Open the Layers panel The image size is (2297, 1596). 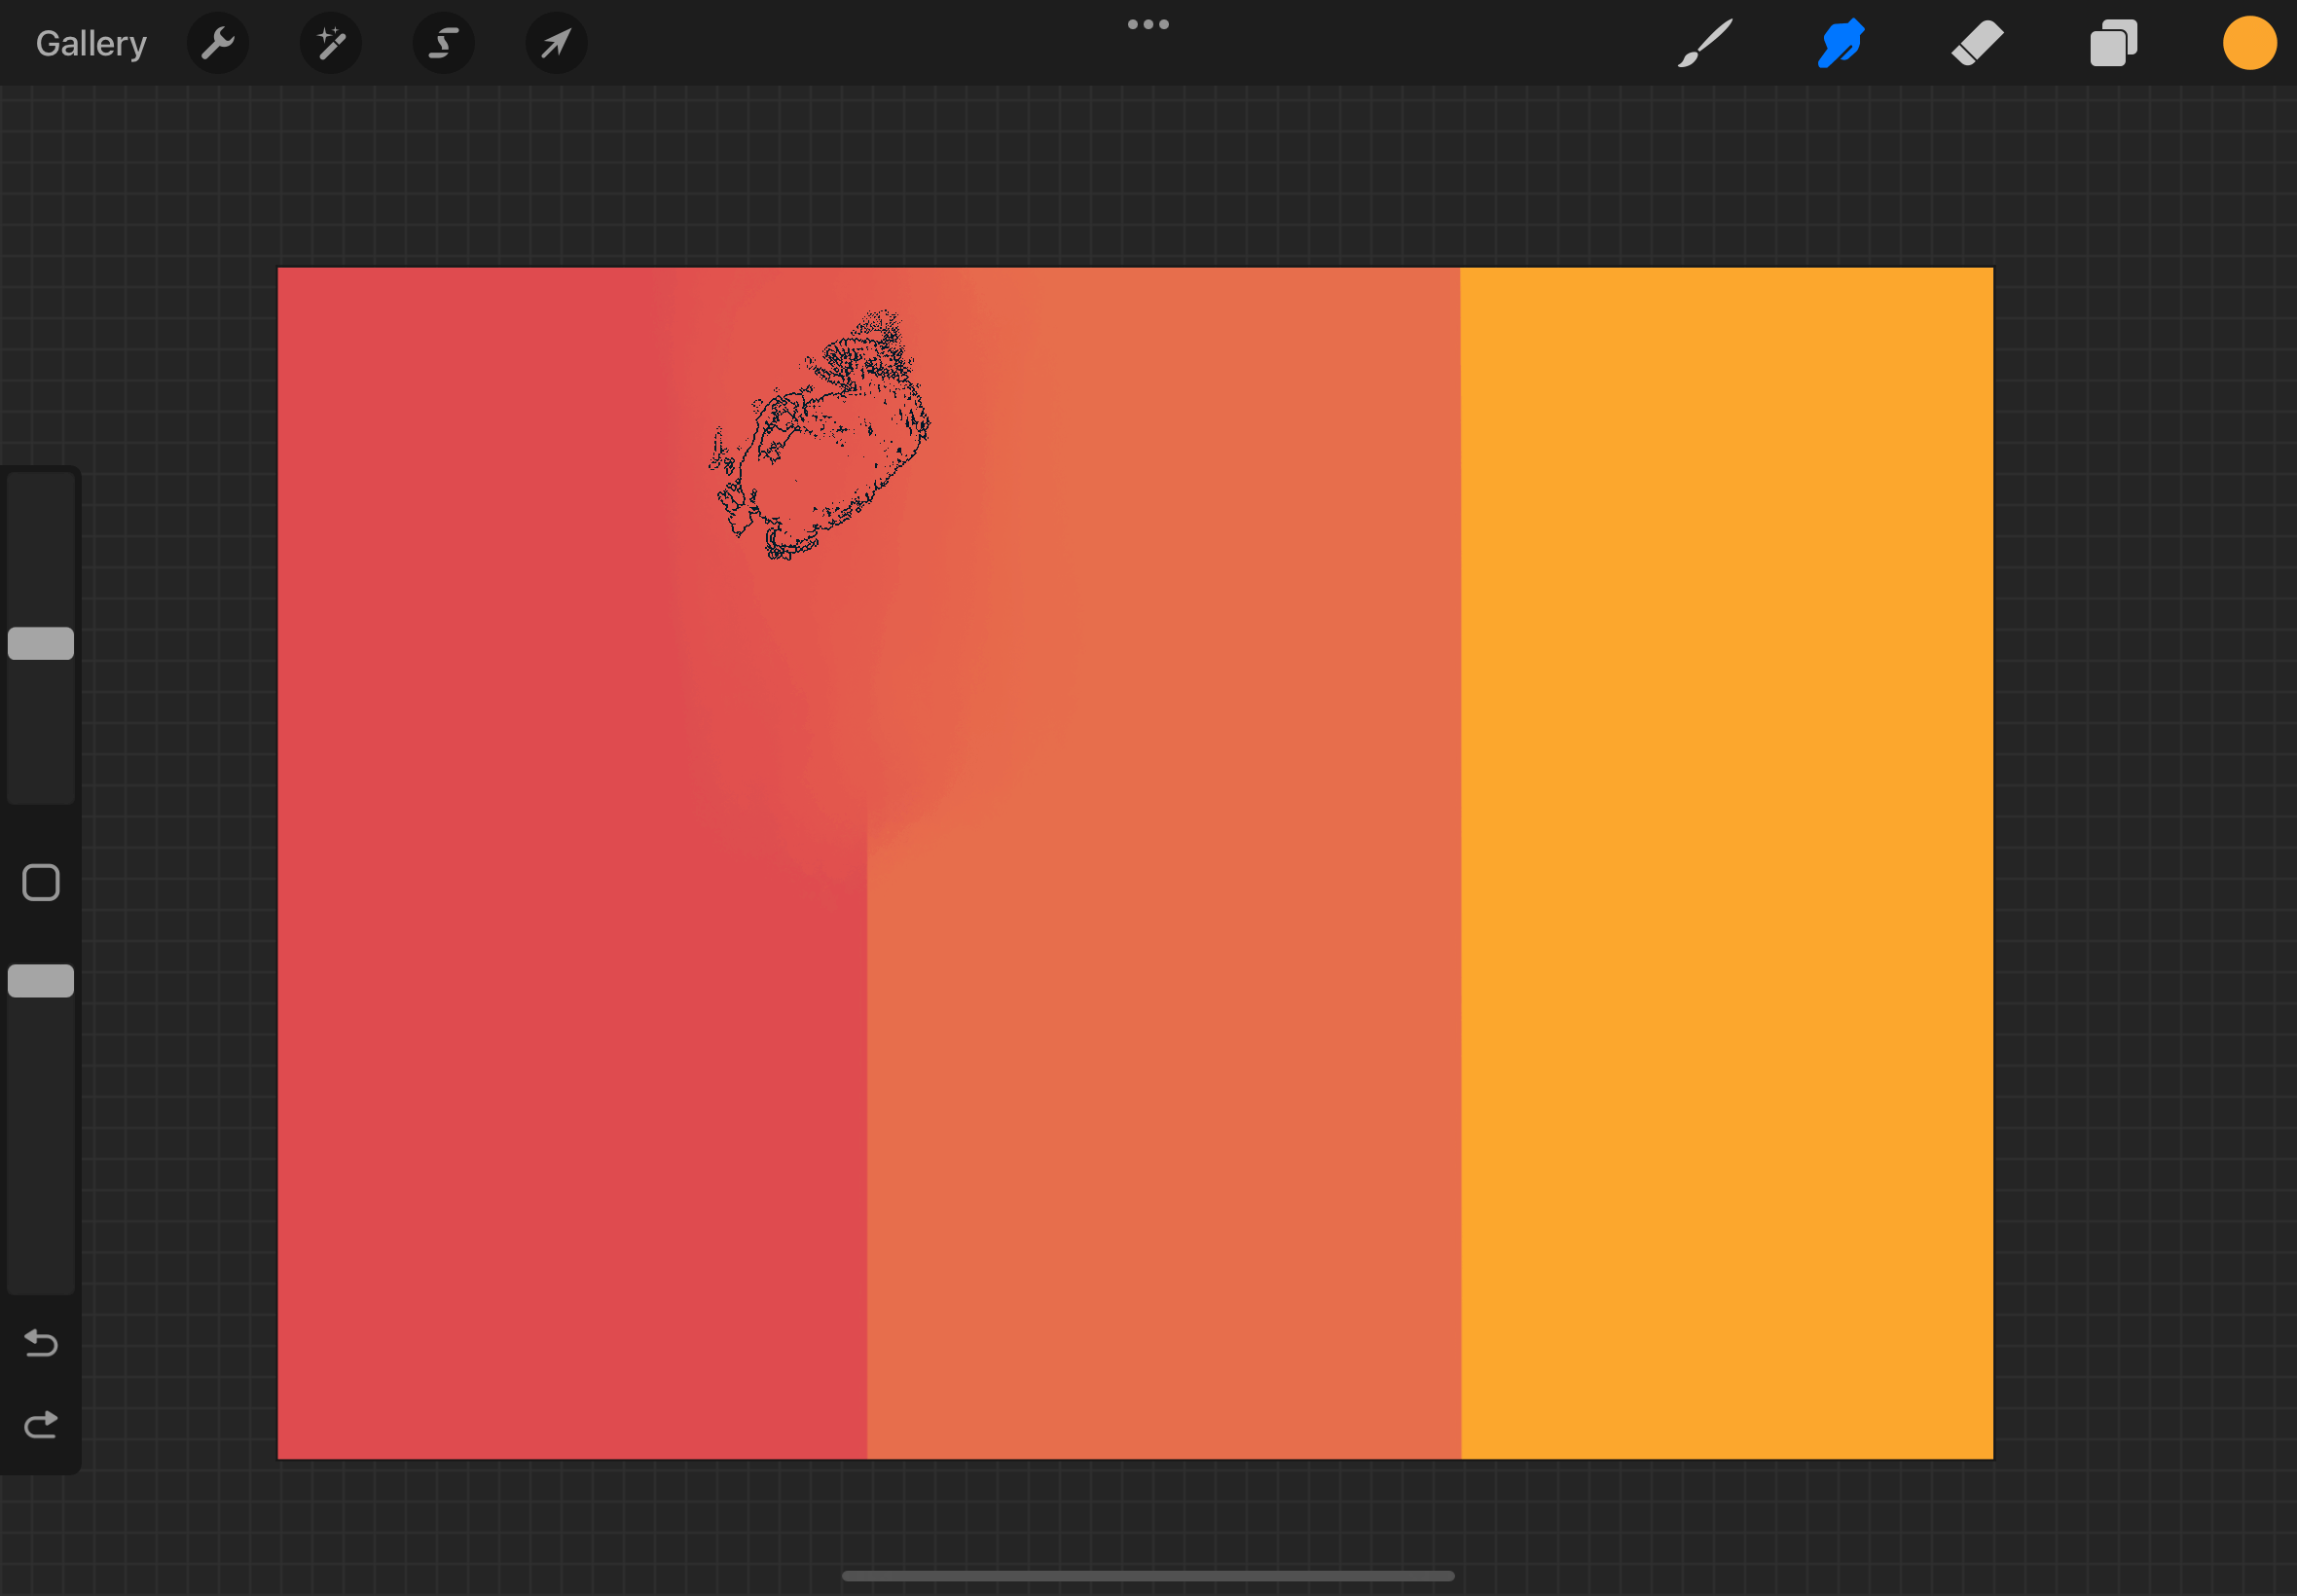tap(2111, 43)
